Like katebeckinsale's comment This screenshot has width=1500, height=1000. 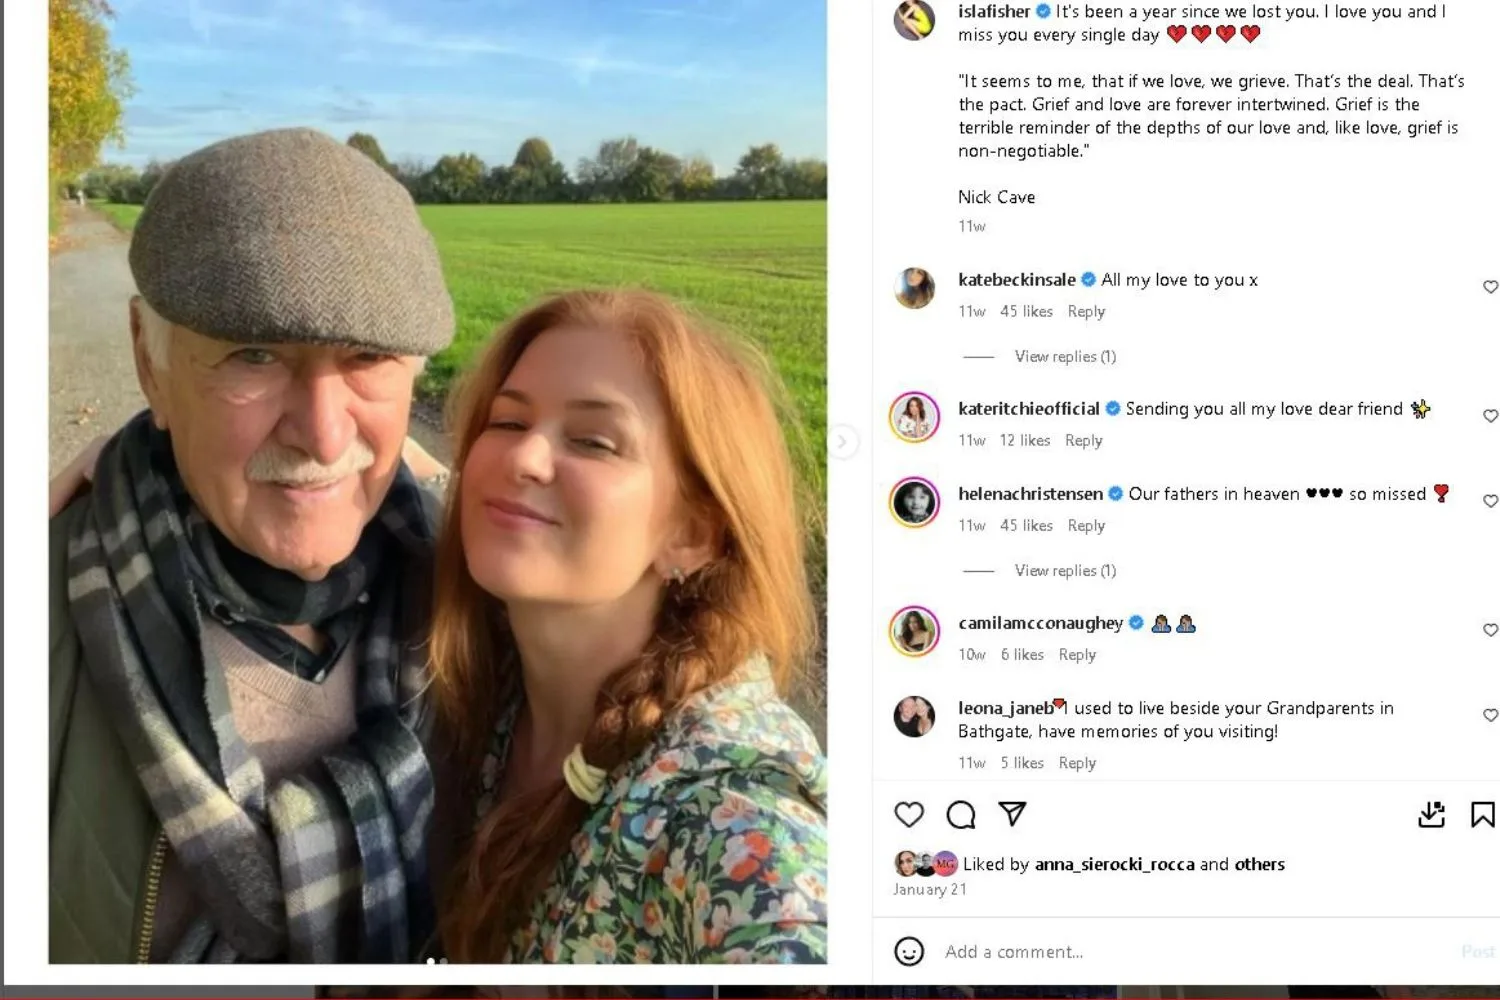[x=1490, y=287]
